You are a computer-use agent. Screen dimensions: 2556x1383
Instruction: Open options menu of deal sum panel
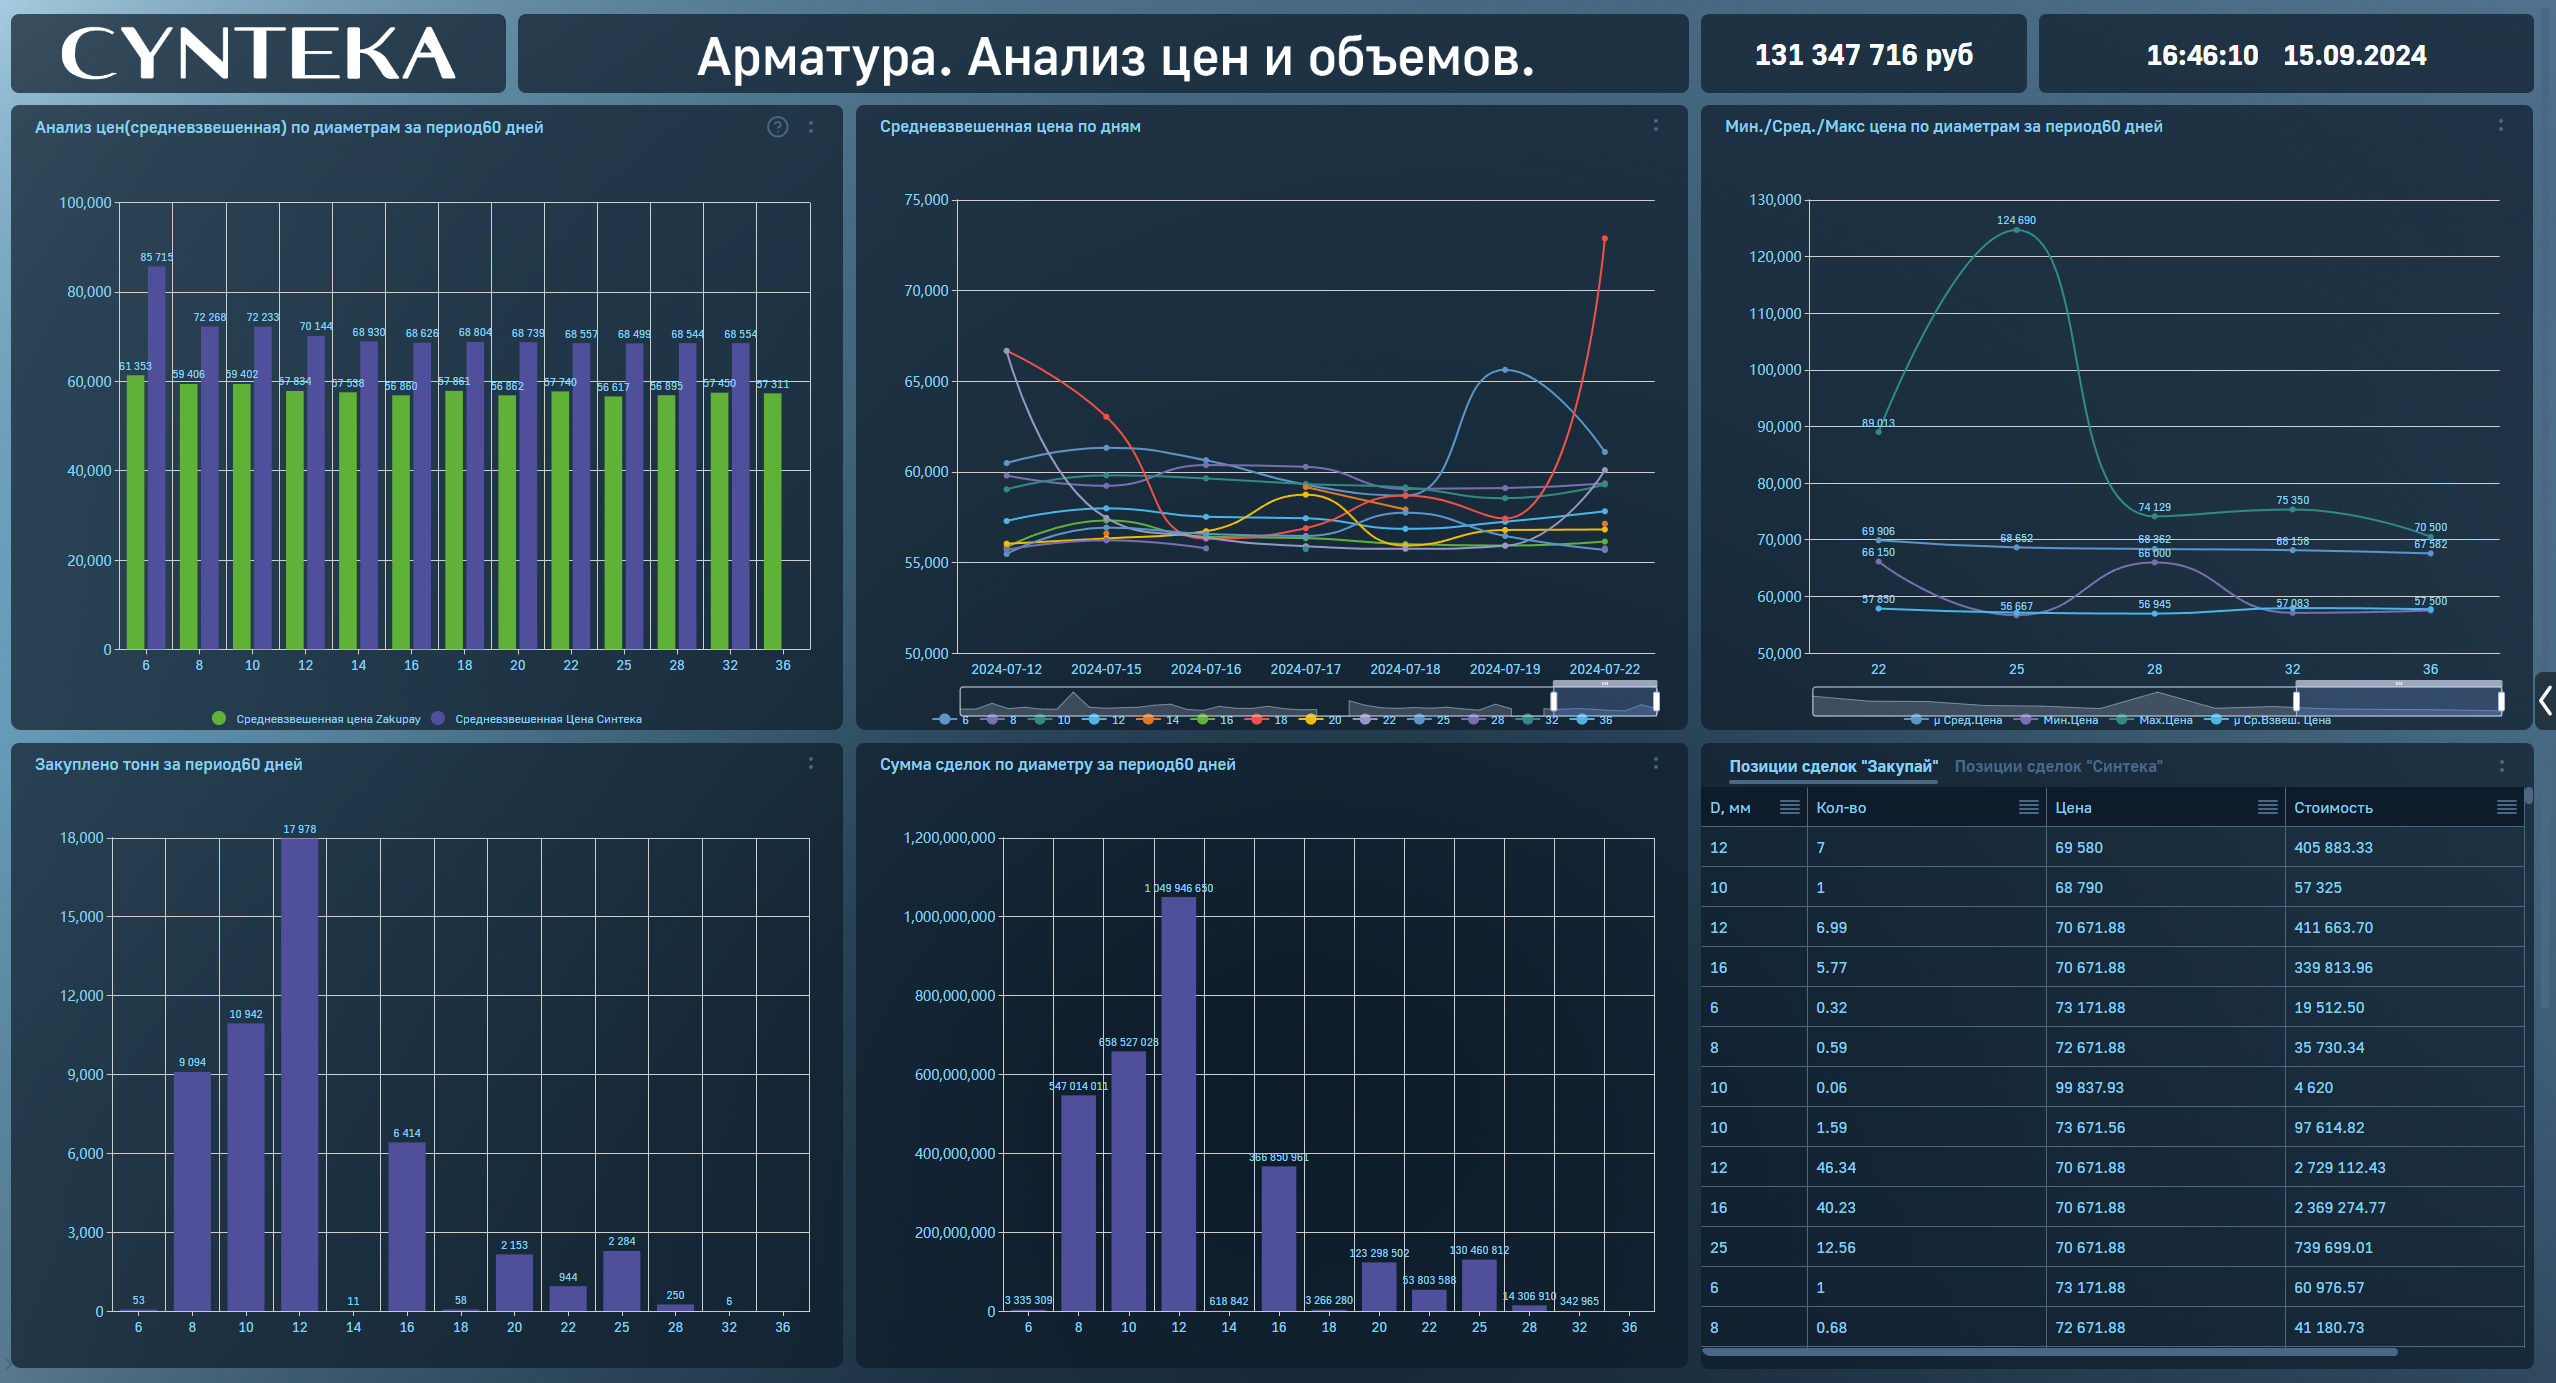[1656, 764]
